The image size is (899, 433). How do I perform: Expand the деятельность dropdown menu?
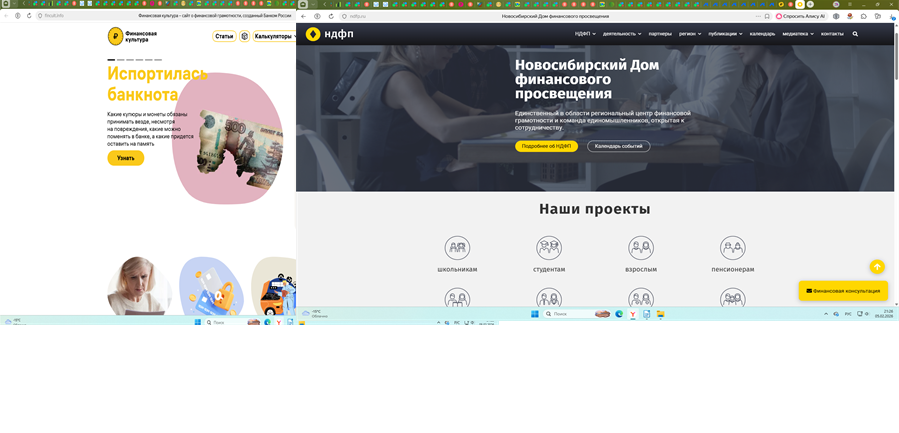click(x=622, y=34)
